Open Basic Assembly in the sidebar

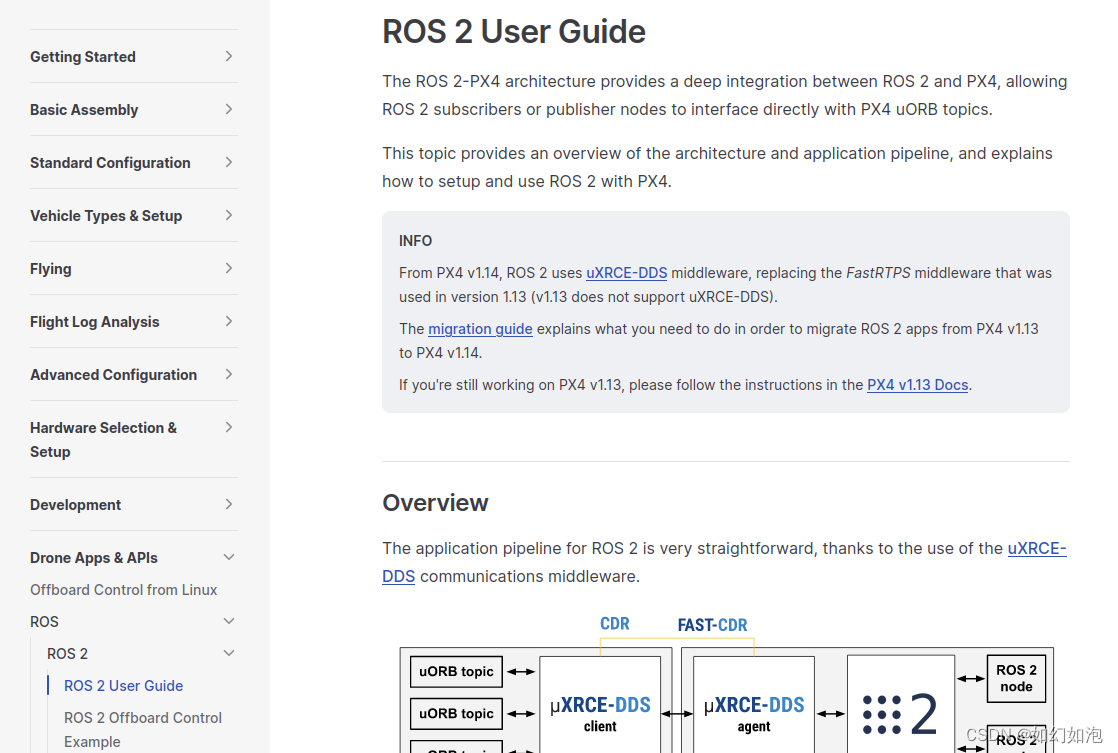pos(84,110)
